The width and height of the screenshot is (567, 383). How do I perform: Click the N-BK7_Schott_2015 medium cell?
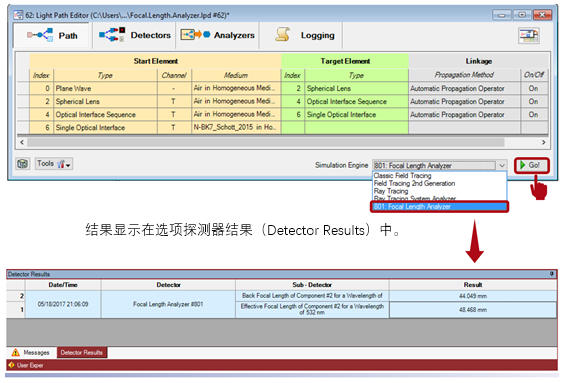point(236,127)
